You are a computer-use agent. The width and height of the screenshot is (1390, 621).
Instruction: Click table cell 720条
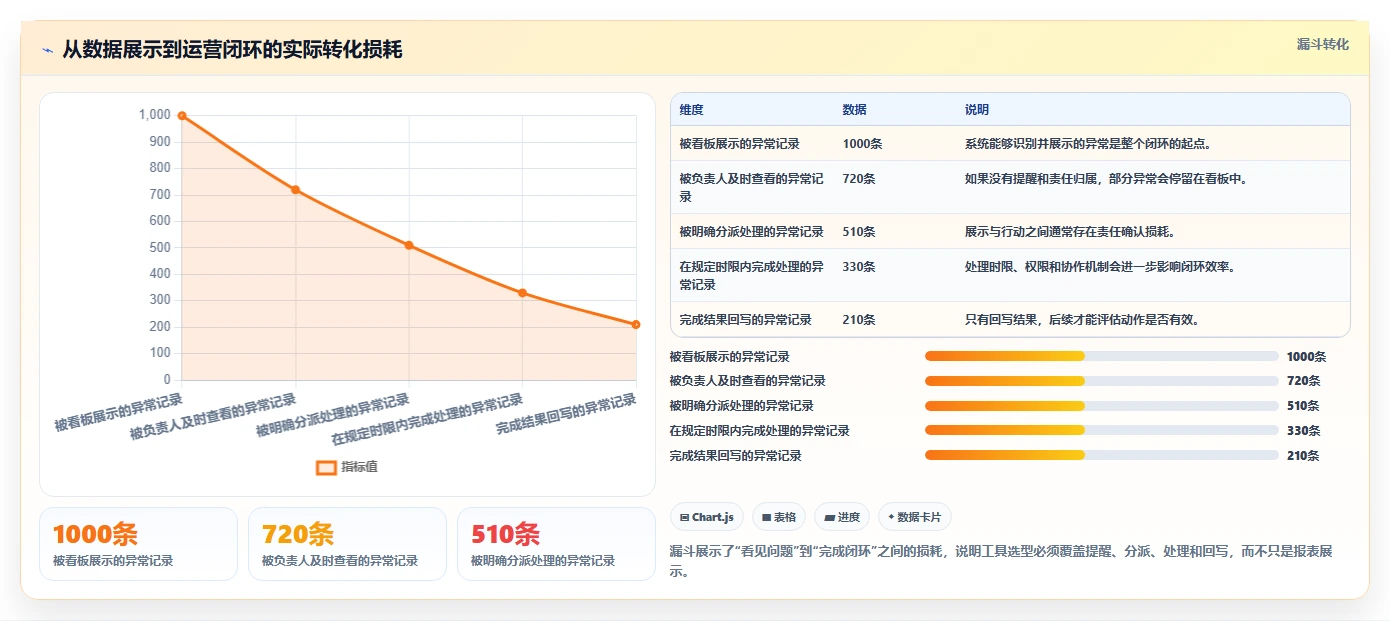tap(859, 179)
